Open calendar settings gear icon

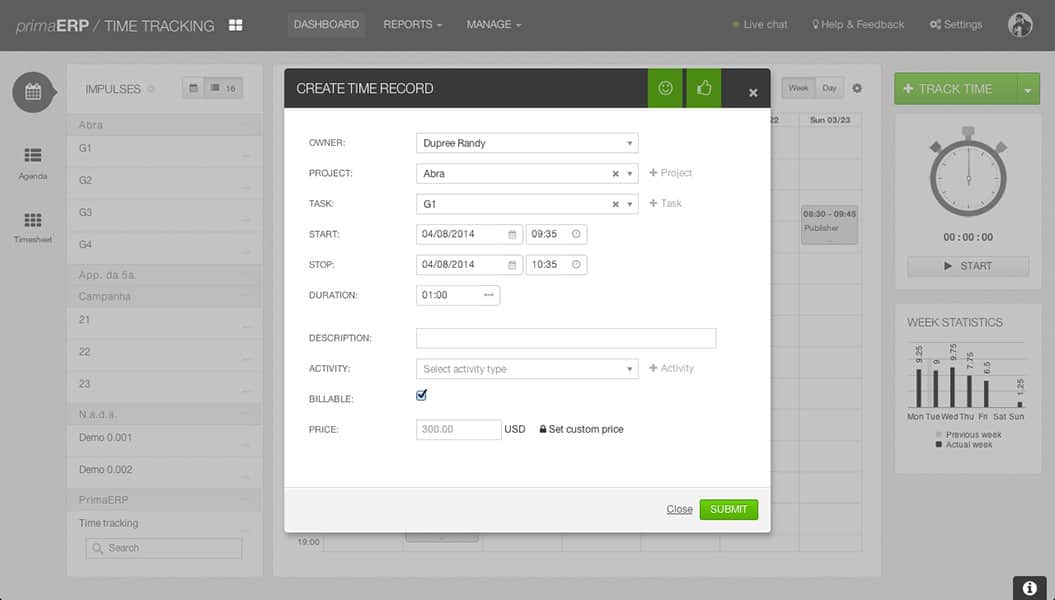tap(857, 89)
